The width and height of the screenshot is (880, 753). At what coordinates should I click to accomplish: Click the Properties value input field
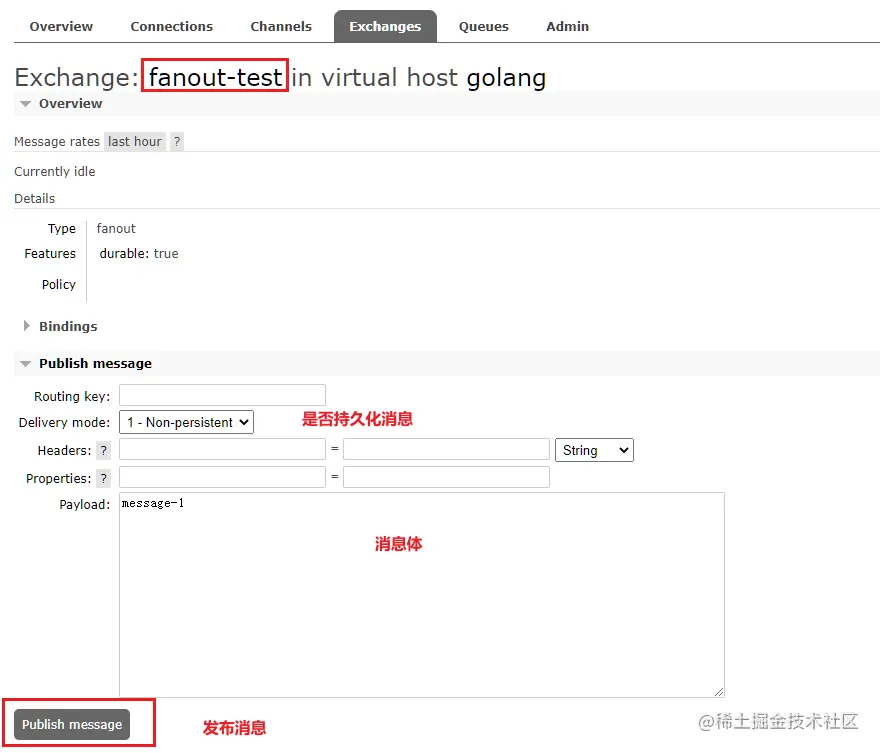coord(446,477)
